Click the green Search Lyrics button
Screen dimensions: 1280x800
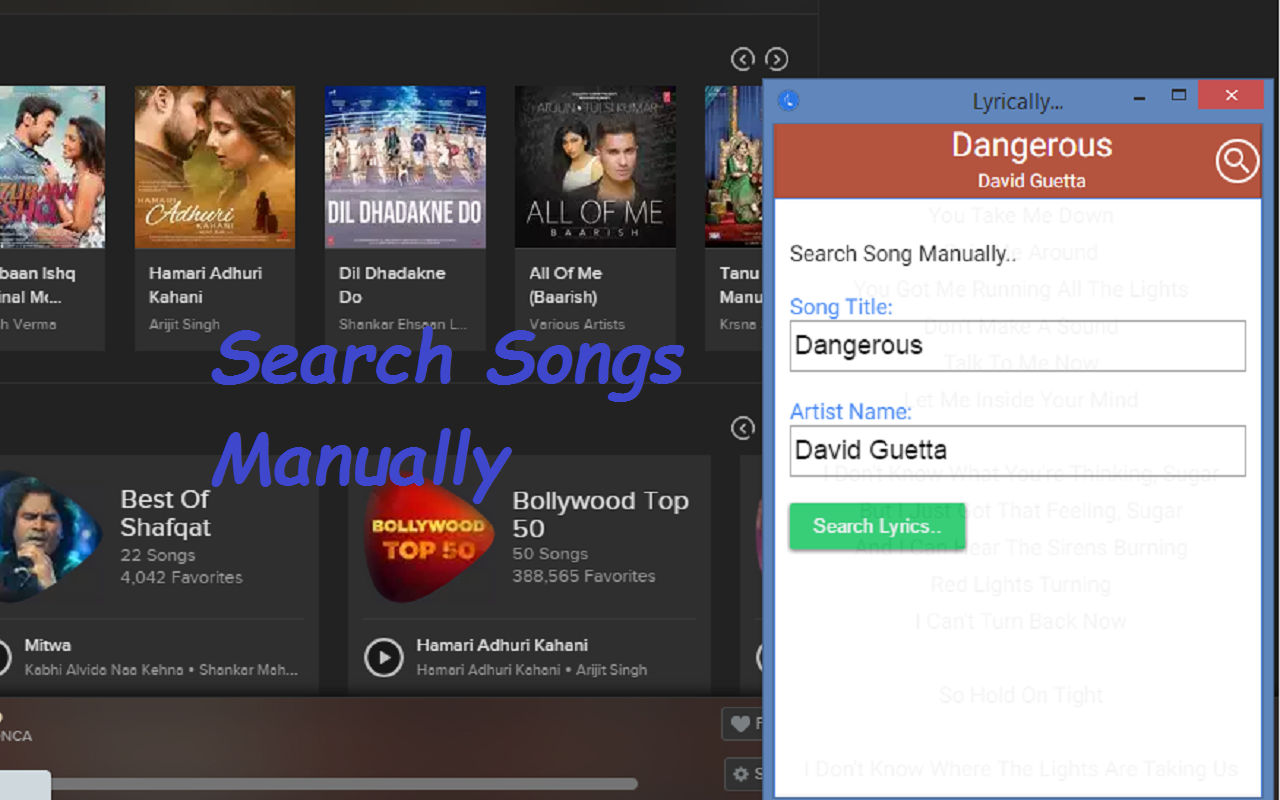tap(877, 526)
